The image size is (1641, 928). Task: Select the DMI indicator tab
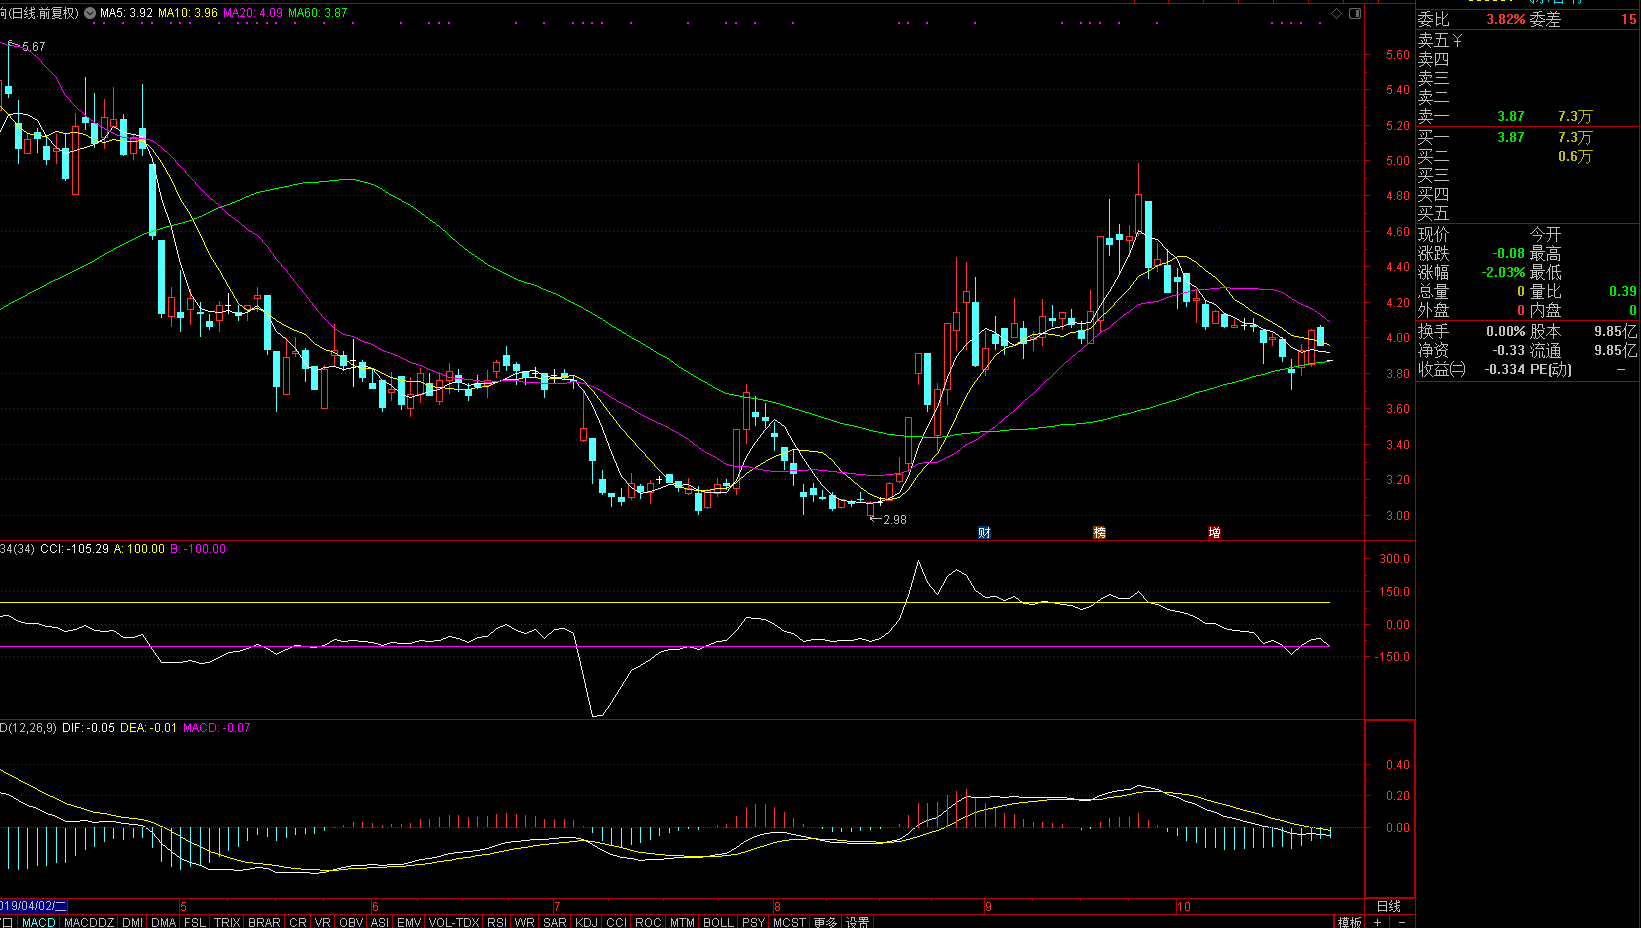click(x=132, y=922)
